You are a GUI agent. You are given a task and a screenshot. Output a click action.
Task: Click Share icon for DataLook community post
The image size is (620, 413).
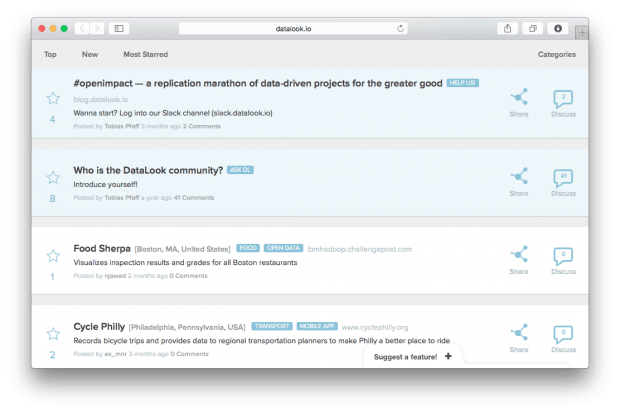(x=518, y=176)
